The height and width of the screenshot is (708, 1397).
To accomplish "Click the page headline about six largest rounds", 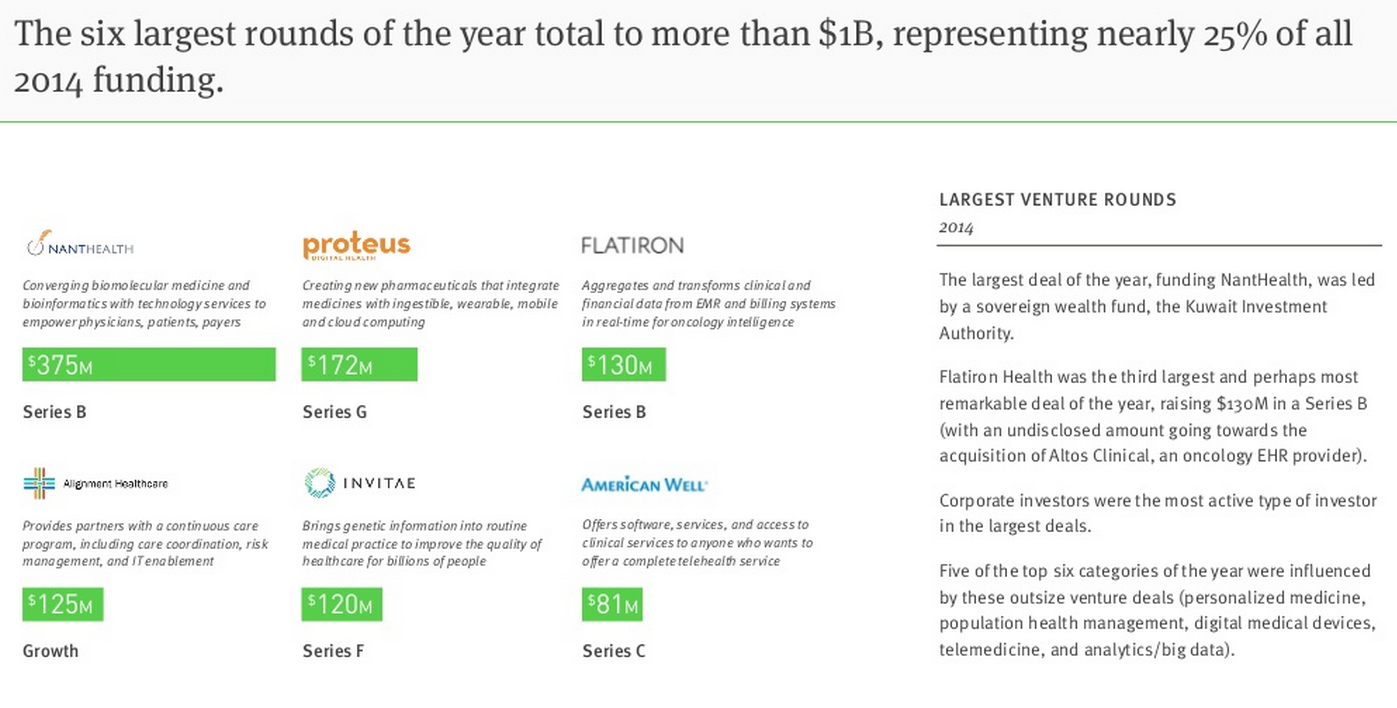I will pos(683,56).
